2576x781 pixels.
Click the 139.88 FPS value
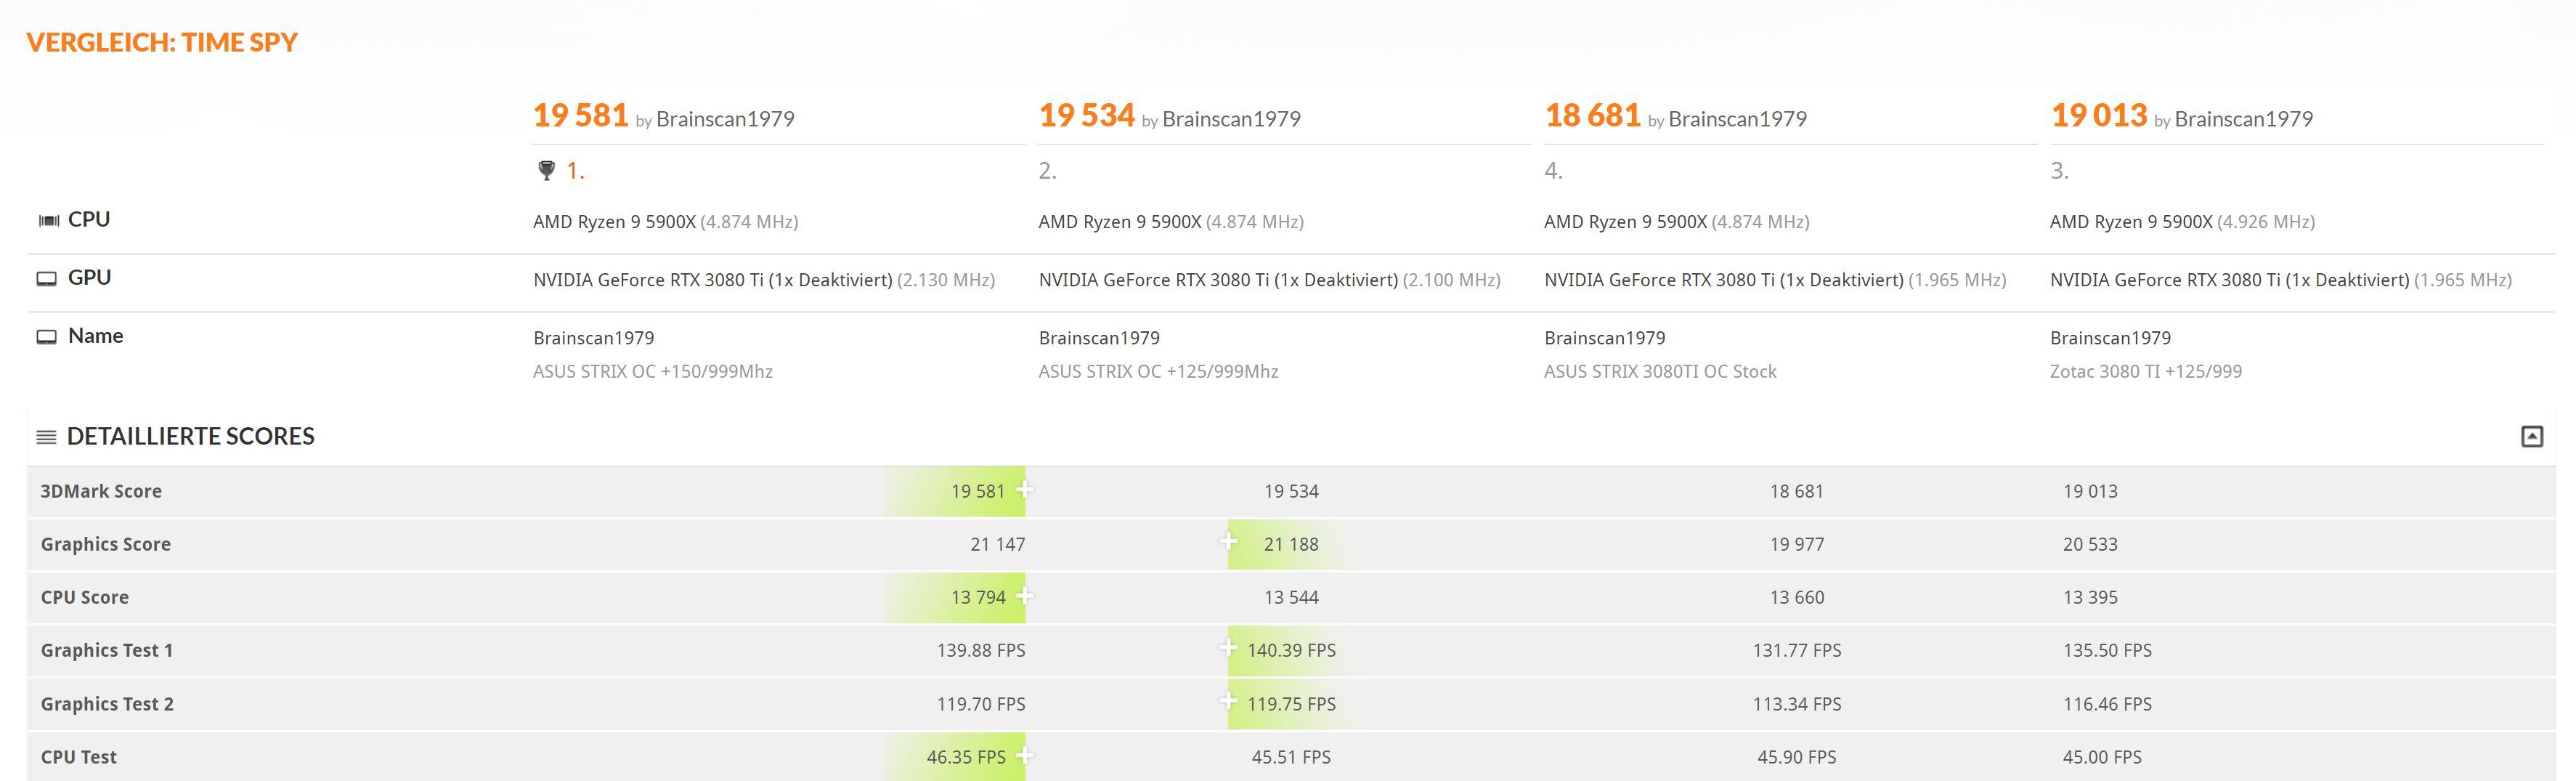click(981, 650)
